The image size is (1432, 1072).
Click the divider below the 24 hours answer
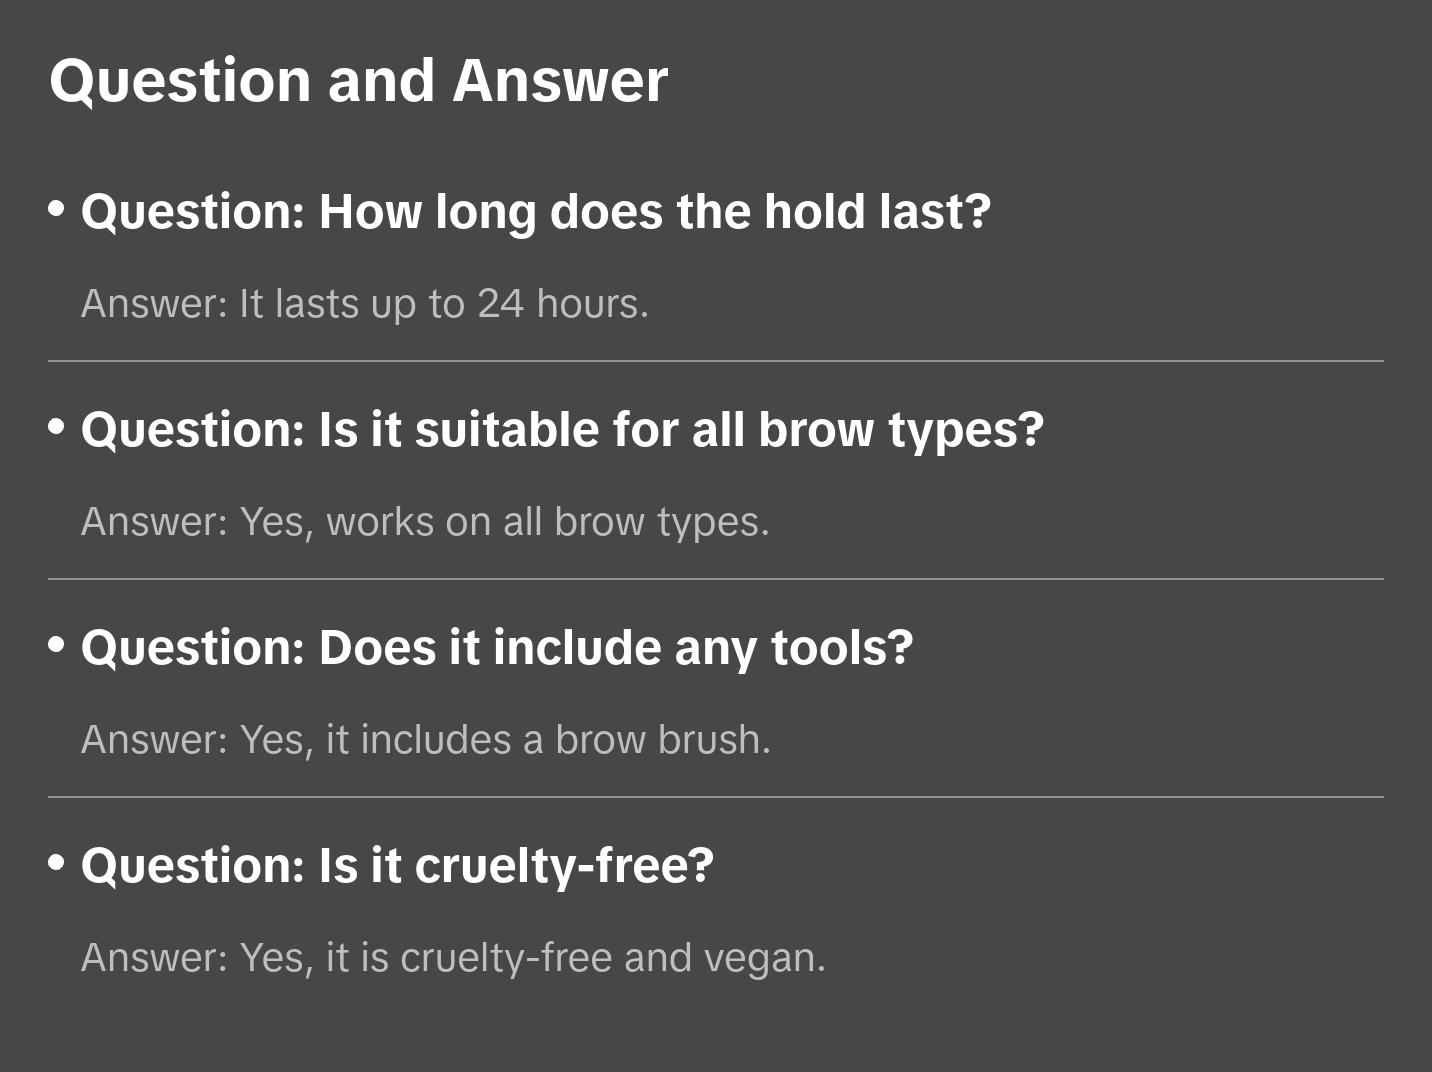(716, 361)
